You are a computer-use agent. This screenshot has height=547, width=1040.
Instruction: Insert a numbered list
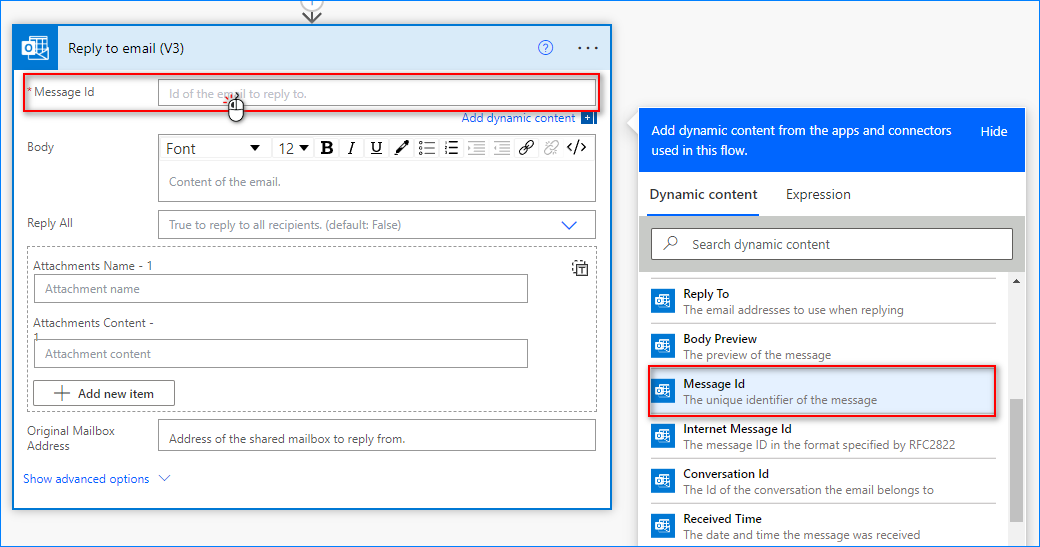[452, 148]
